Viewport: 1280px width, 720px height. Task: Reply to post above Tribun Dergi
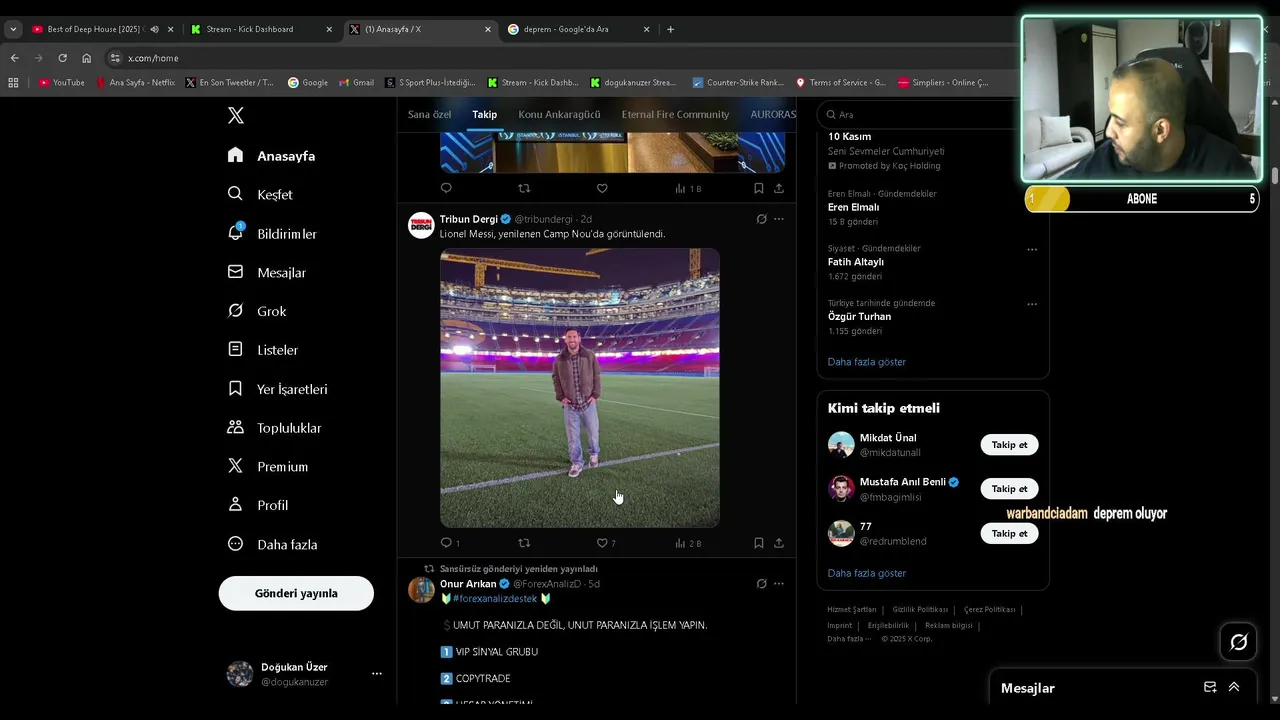point(446,188)
